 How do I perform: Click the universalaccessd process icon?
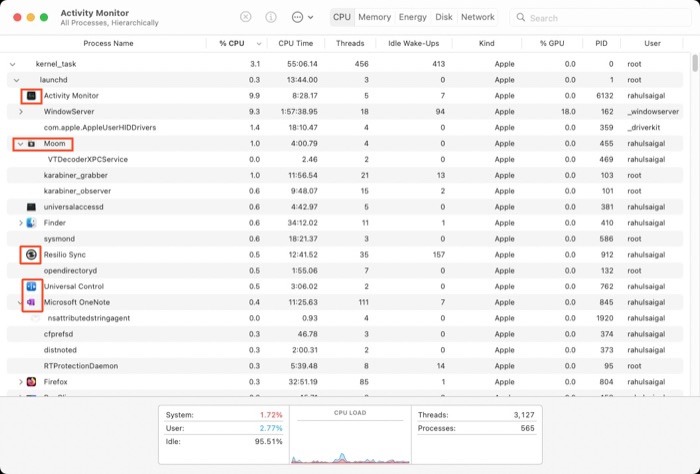point(31,207)
